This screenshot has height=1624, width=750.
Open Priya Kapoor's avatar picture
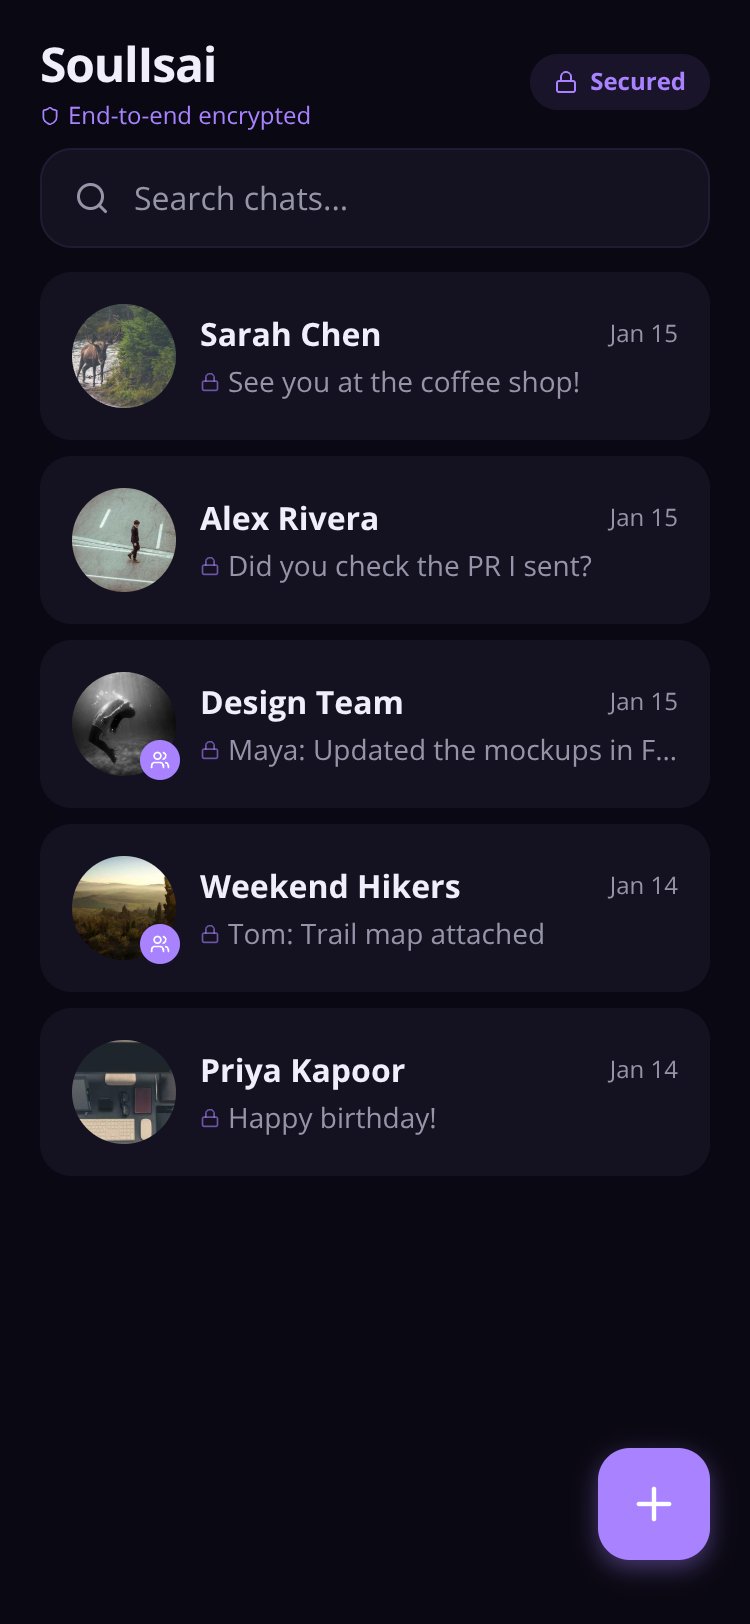pyautogui.click(x=124, y=1092)
